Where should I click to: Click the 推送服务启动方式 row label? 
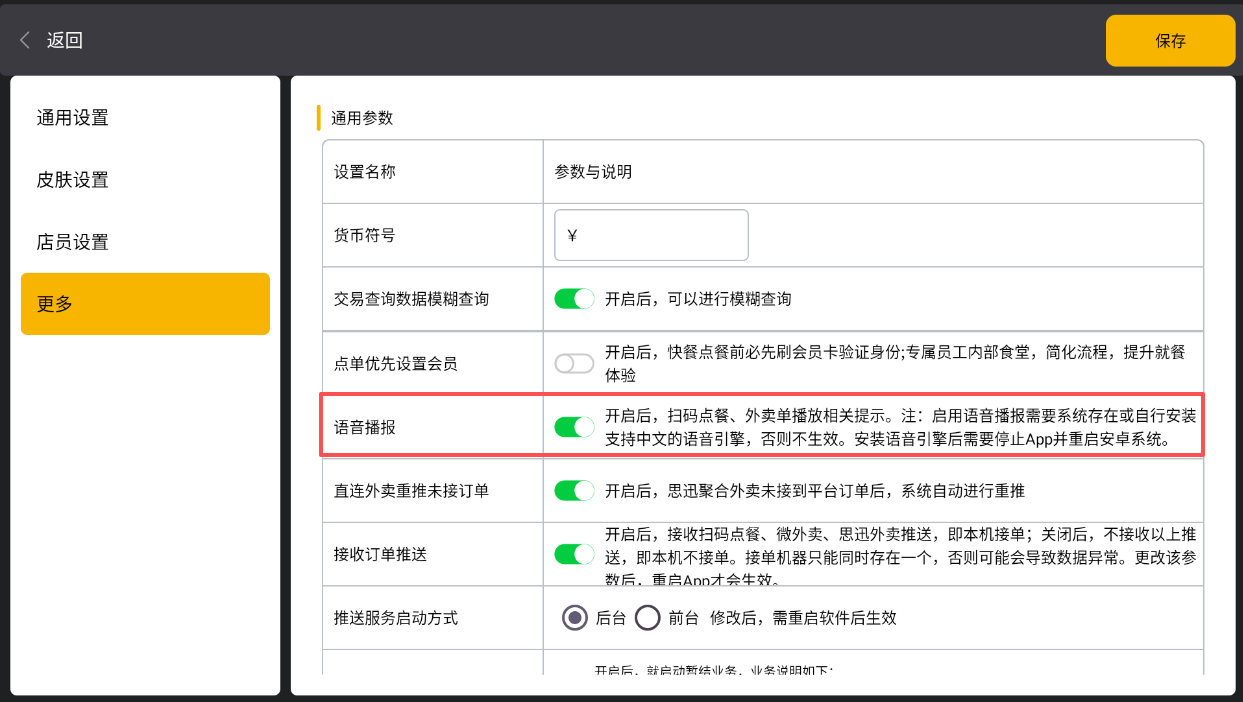tap(396, 618)
